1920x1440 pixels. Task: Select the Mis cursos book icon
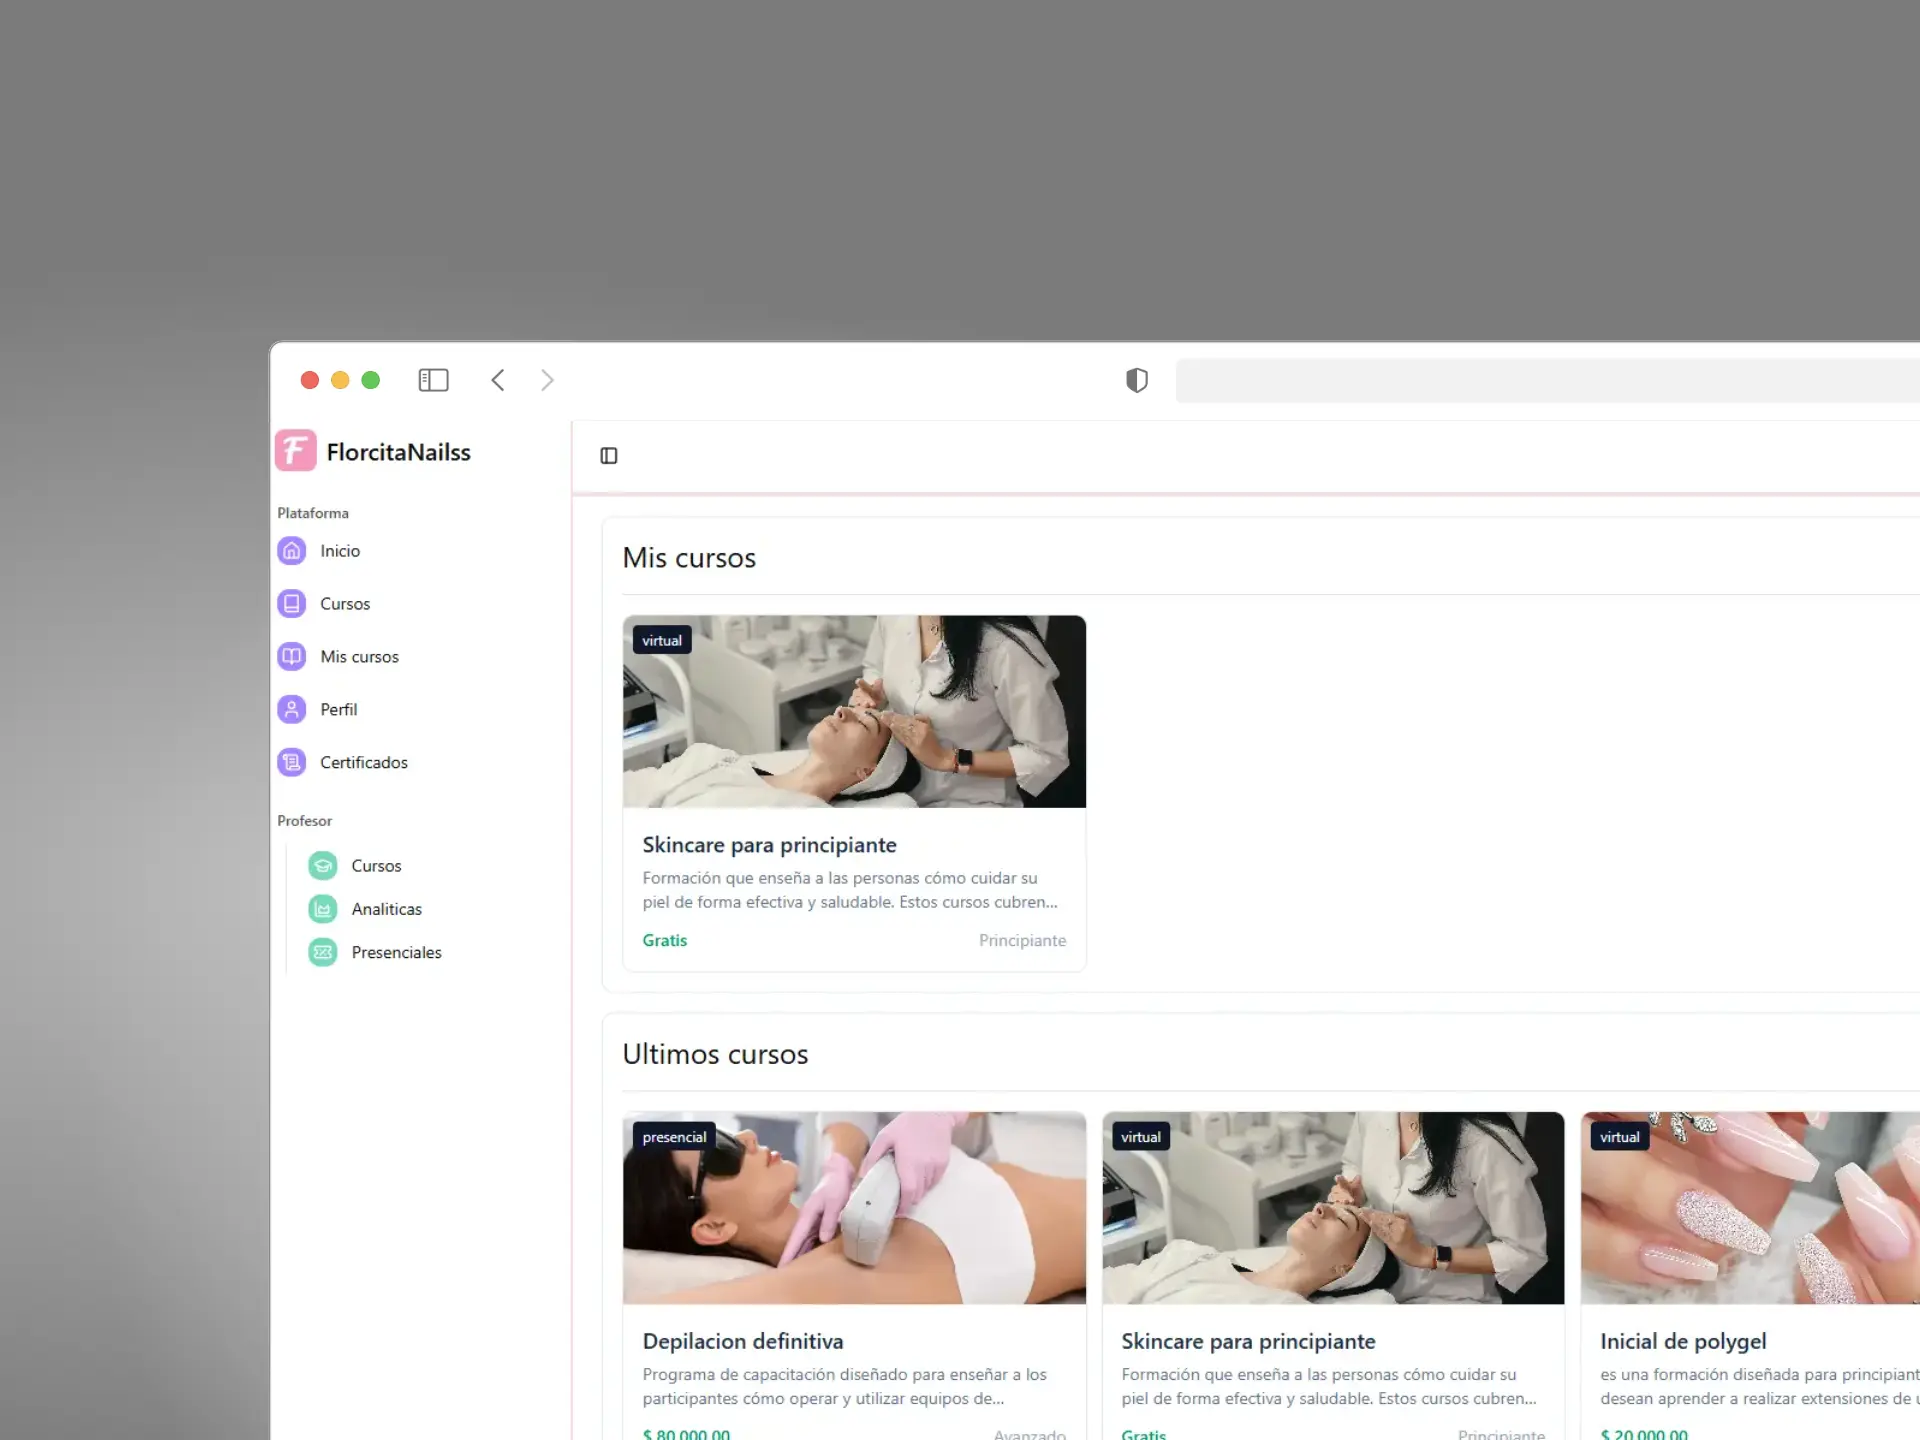[292, 657]
